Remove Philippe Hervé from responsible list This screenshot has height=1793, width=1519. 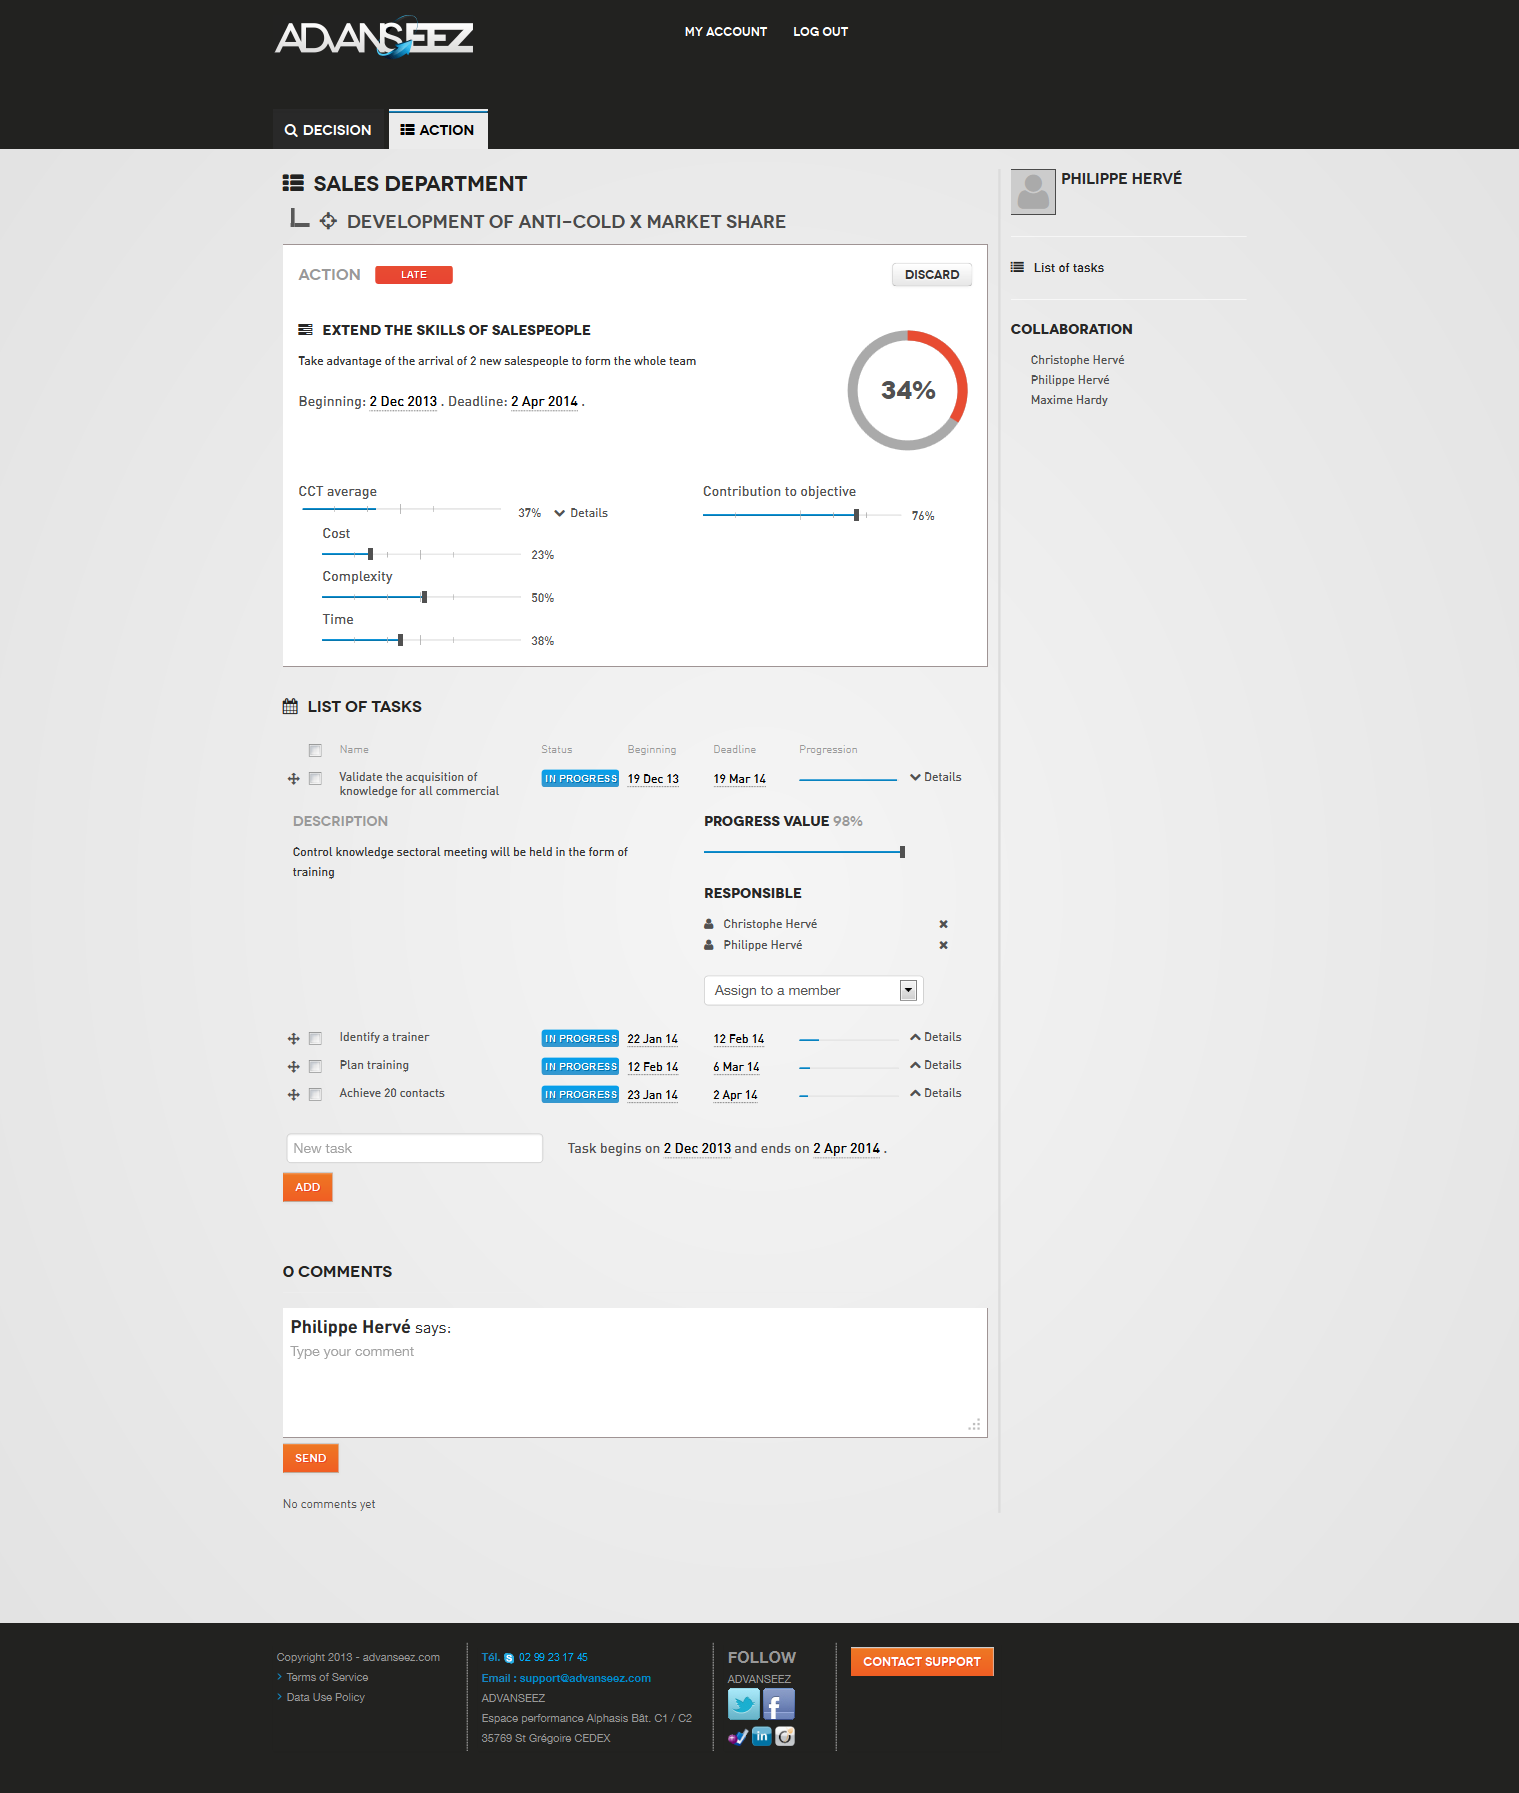[943, 945]
